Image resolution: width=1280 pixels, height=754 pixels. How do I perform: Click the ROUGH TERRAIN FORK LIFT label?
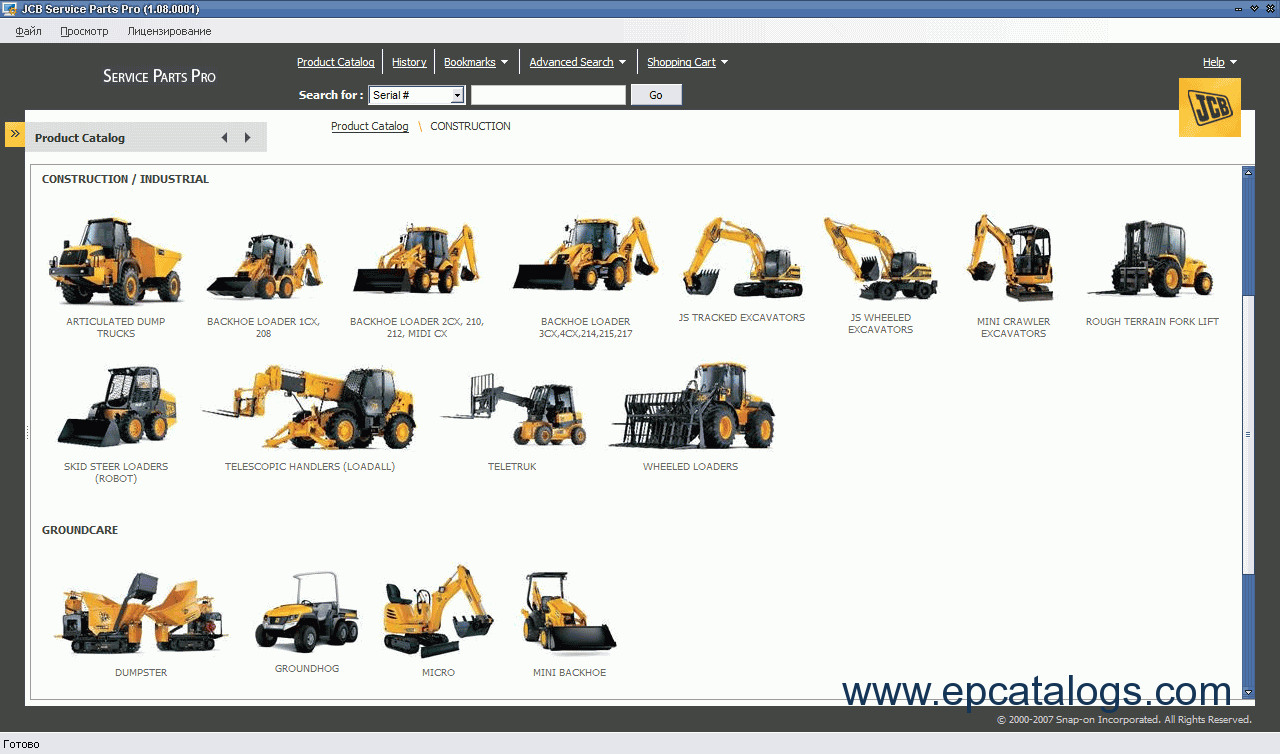[1152, 322]
